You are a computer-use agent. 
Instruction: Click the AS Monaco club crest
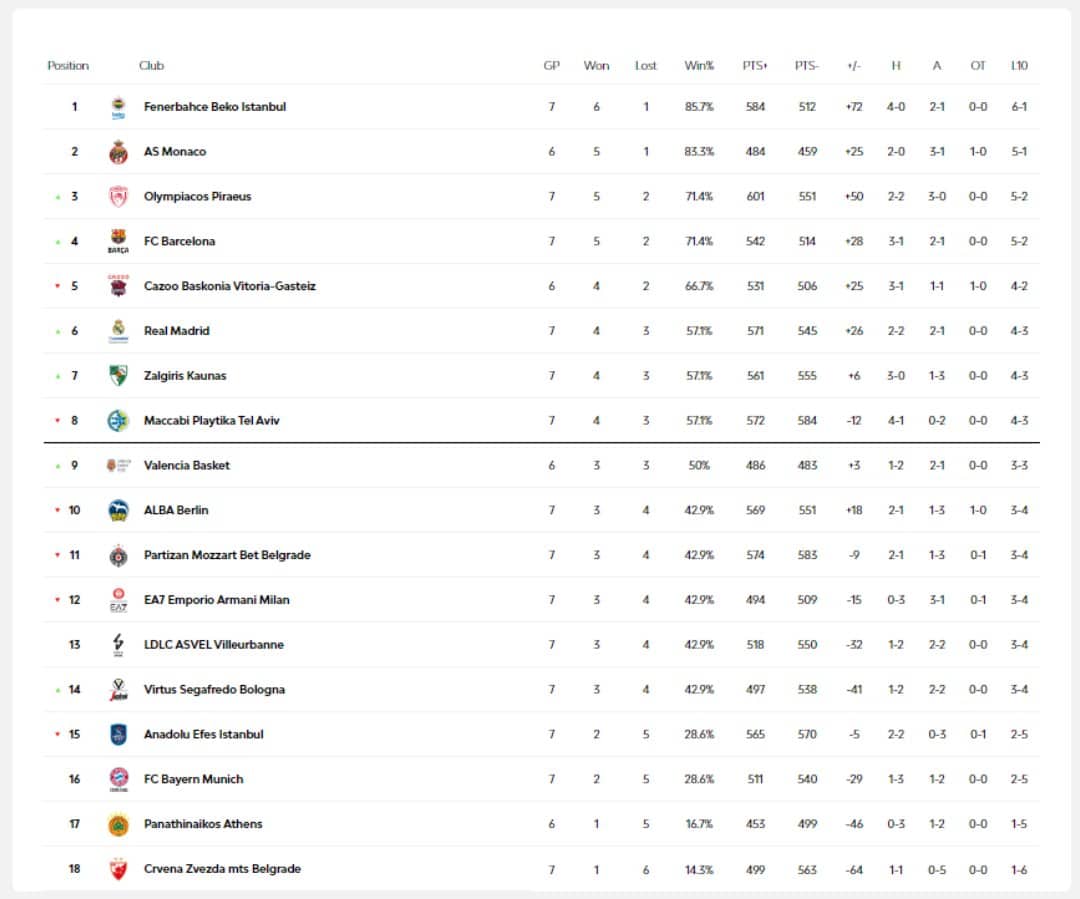click(x=118, y=152)
